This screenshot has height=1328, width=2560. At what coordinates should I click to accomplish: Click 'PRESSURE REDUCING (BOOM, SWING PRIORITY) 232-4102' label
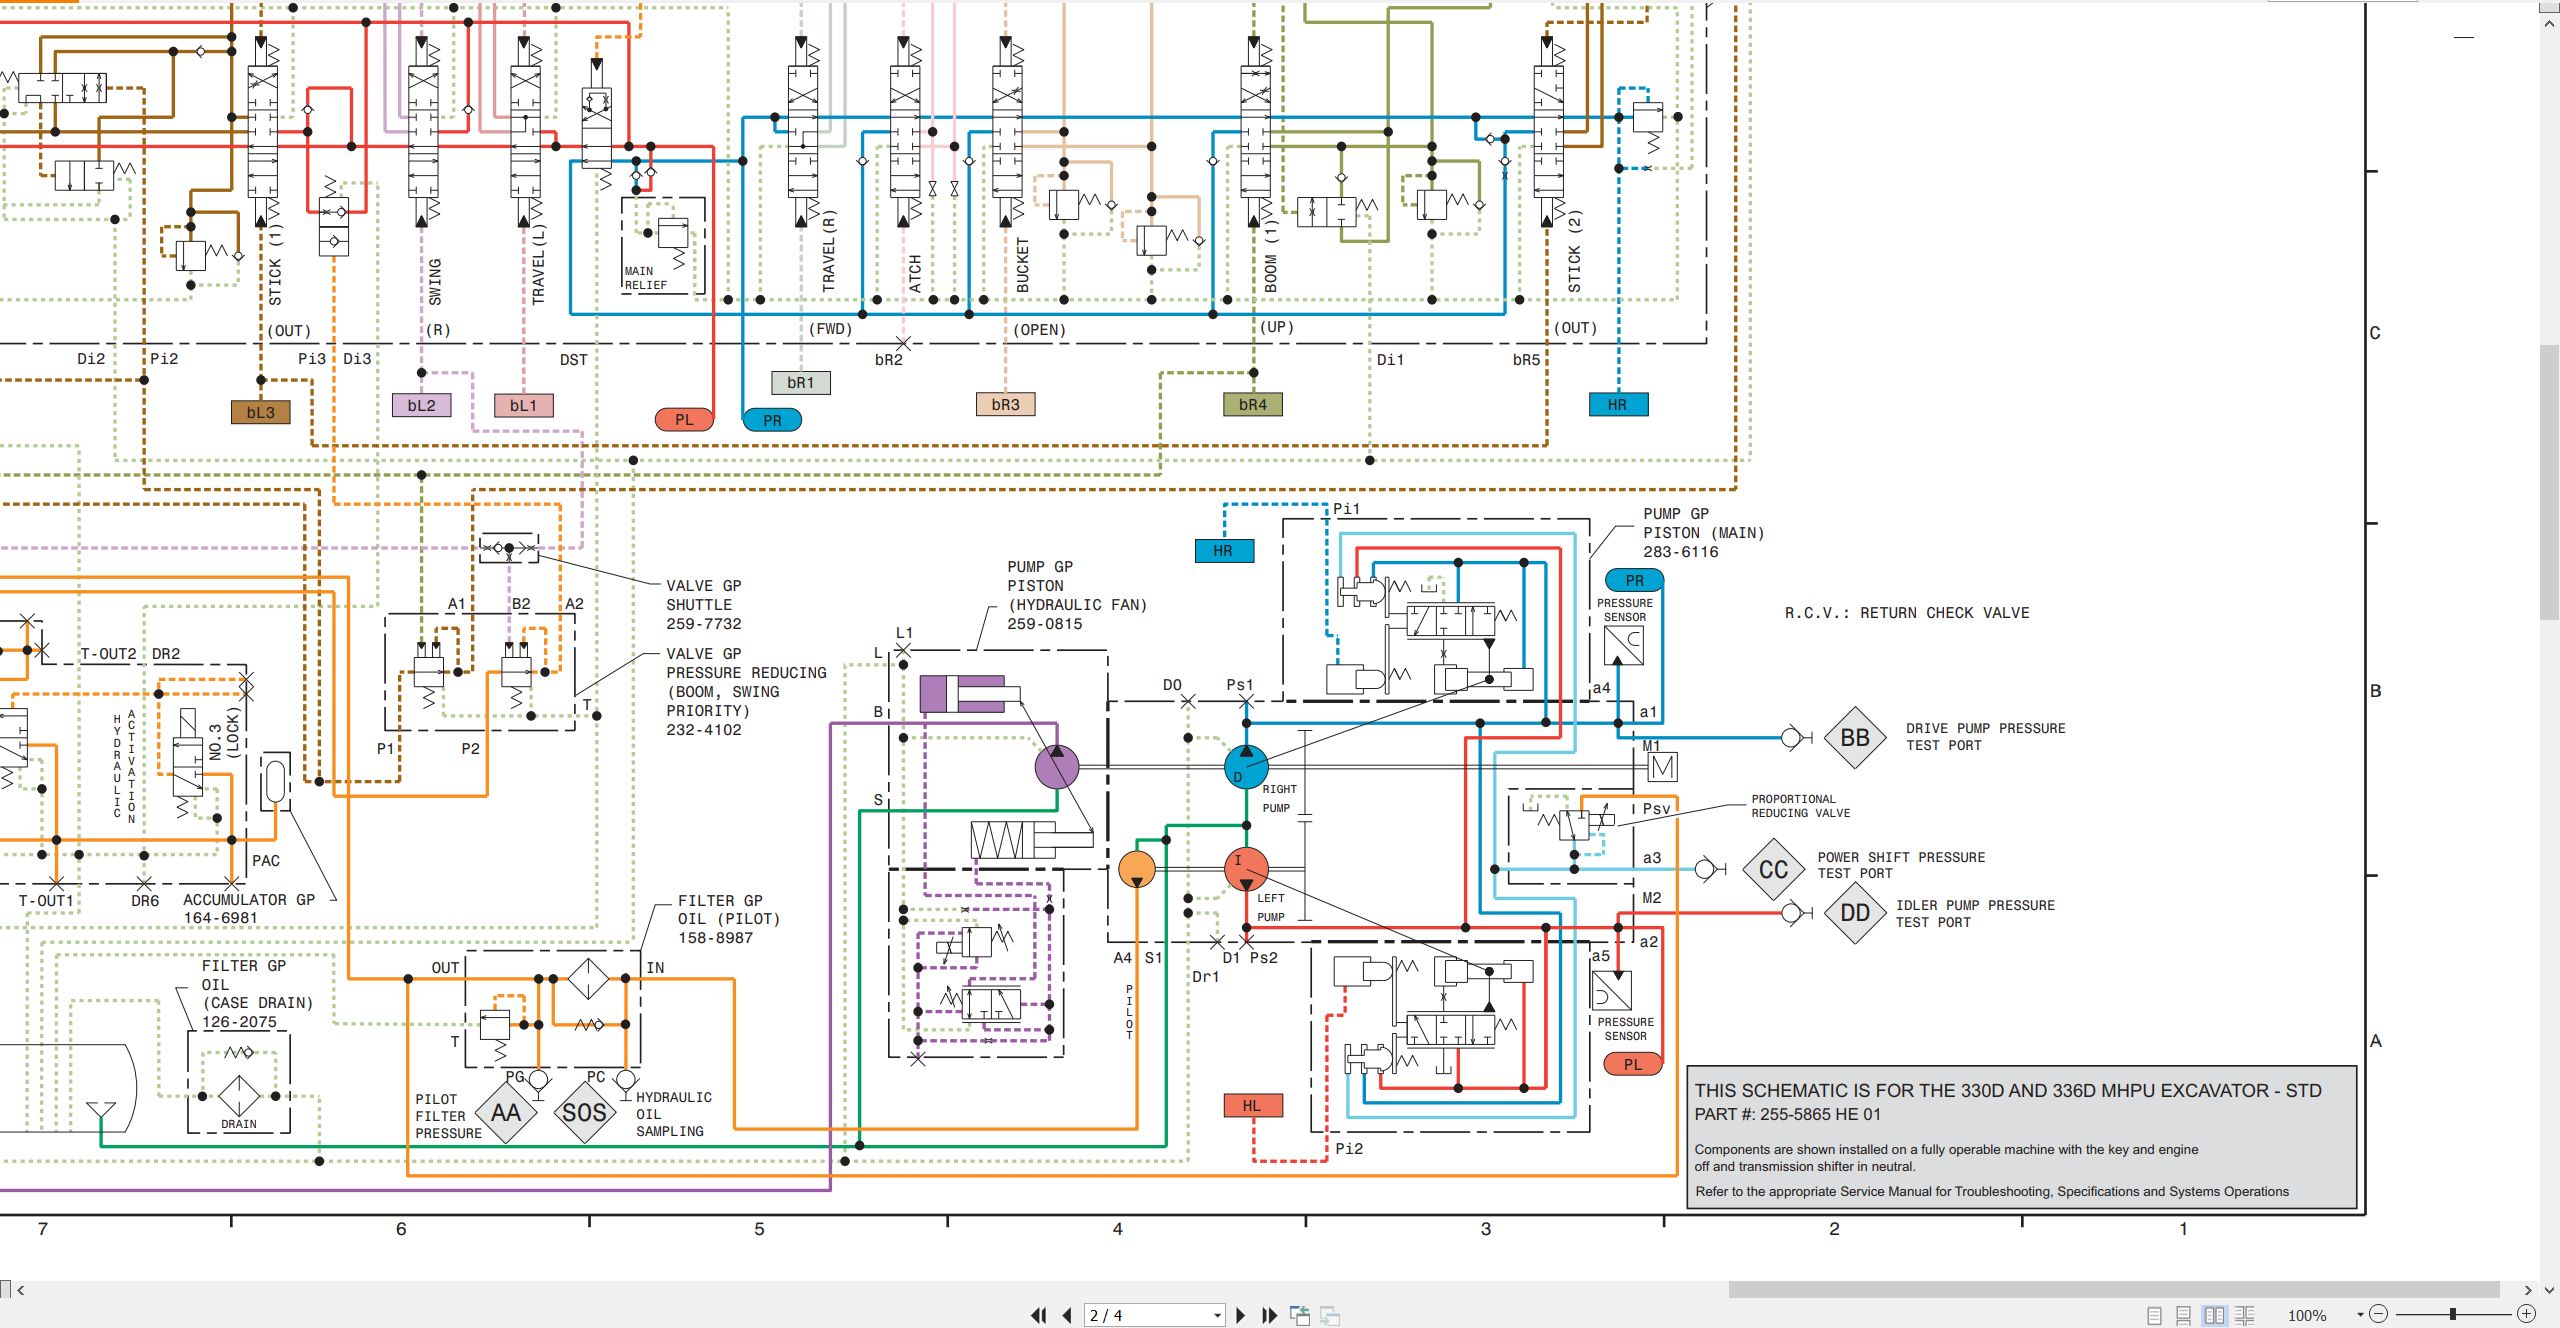tap(747, 701)
